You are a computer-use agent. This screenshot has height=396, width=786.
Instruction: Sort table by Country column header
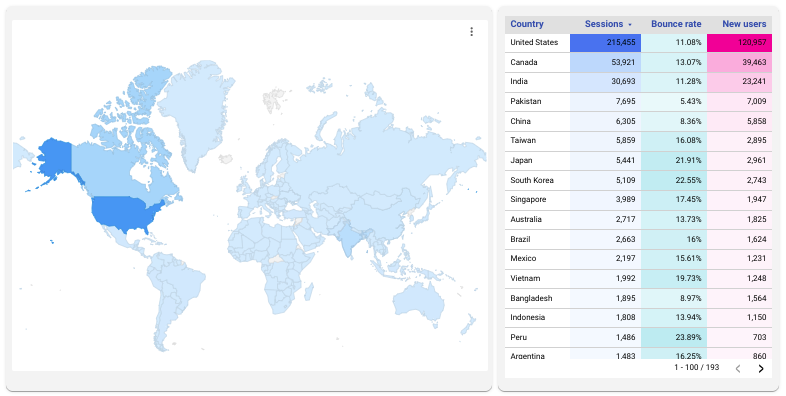(x=526, y=24)
